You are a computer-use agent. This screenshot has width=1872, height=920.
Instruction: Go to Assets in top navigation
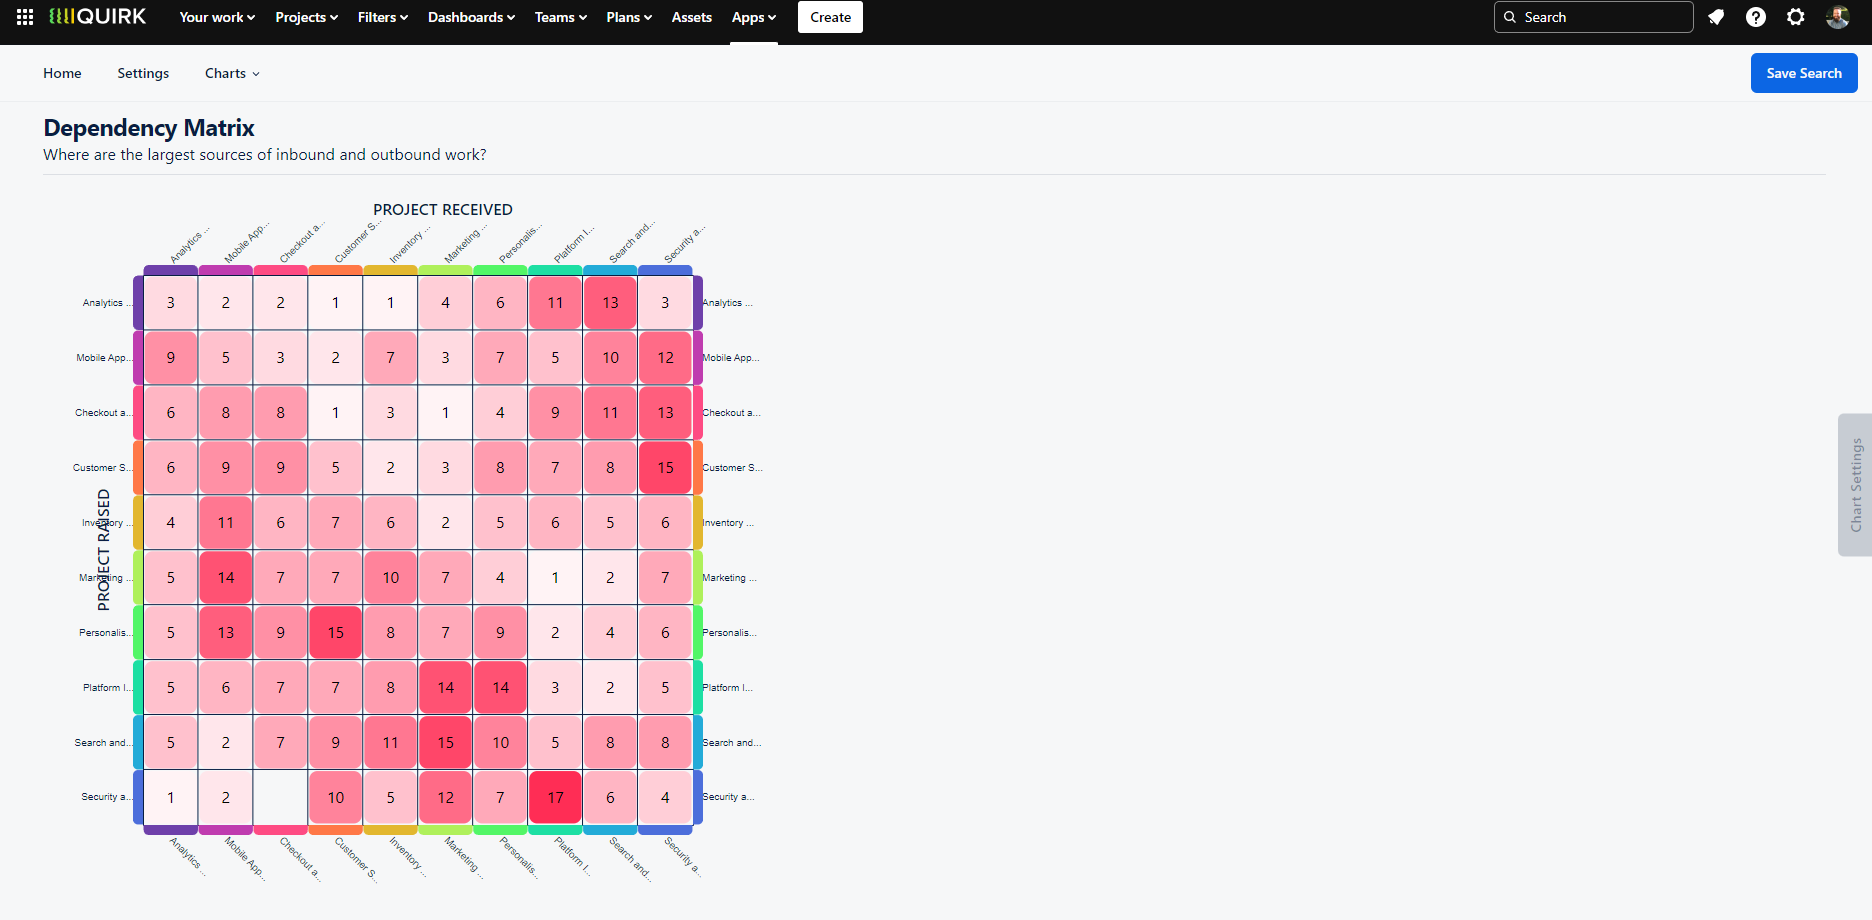point(692,17)
